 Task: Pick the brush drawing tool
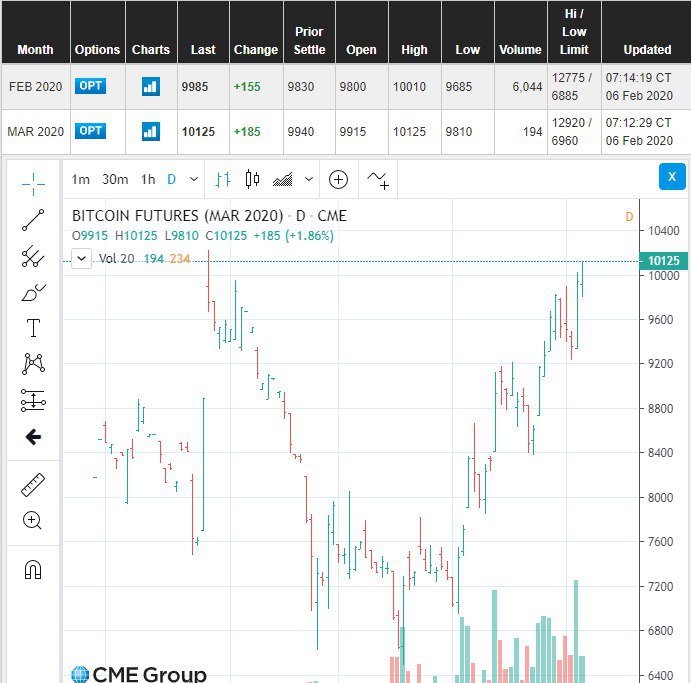point(33,293)
